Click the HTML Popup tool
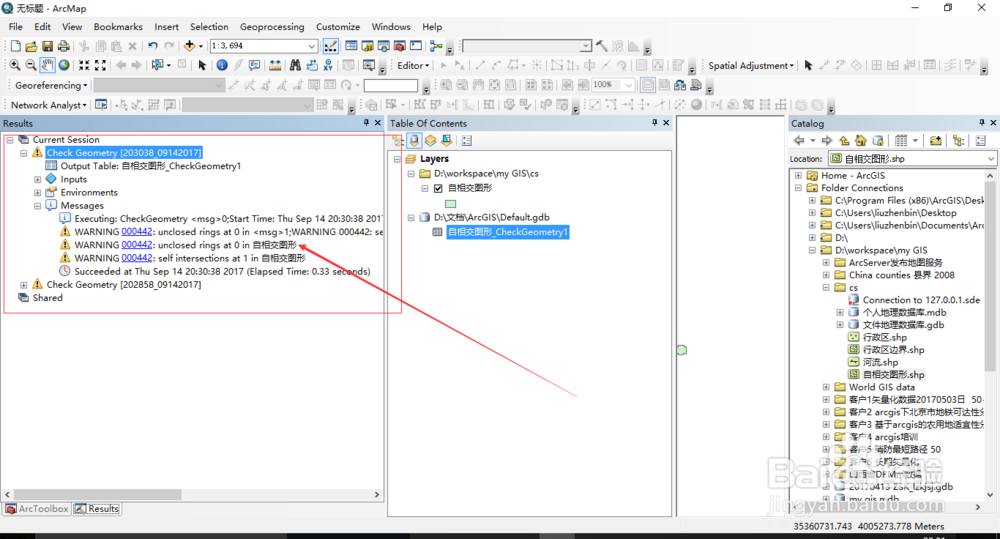The width and height of the screenshot is (1000, 539). coord(254,65)
